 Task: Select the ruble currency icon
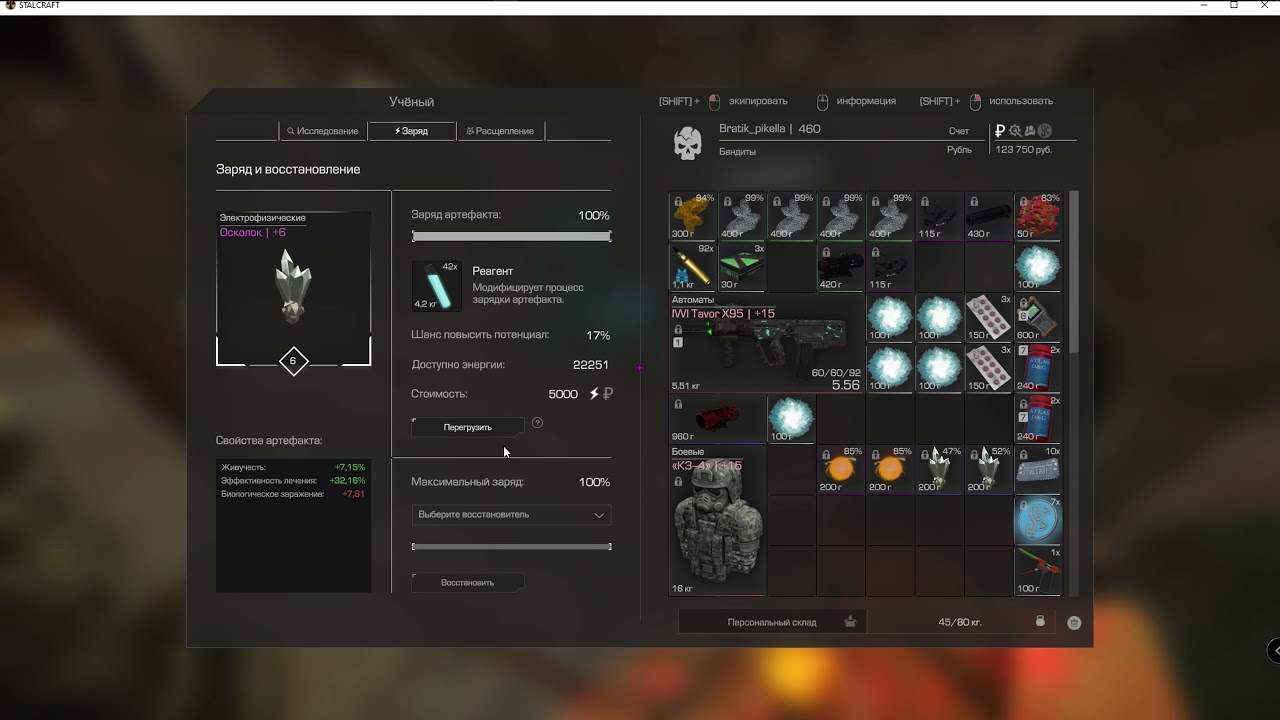(x=1000, y=130)
